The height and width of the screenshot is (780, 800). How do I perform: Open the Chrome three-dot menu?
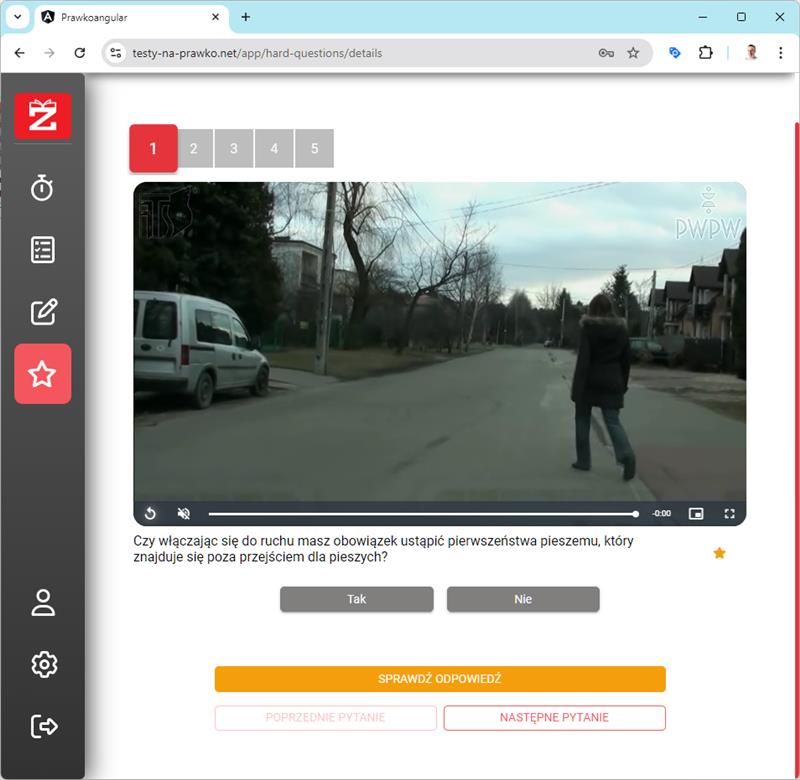[781, 53]
